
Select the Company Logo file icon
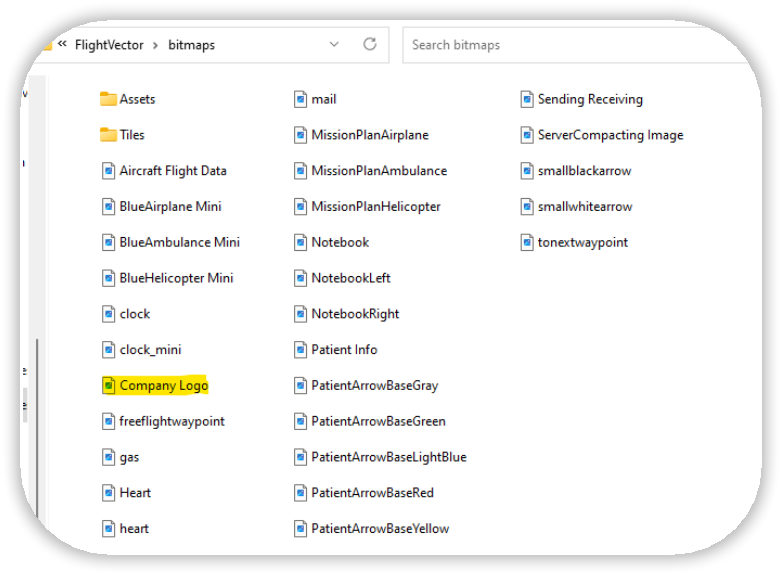pyautogui.click(x=109, y=385)
